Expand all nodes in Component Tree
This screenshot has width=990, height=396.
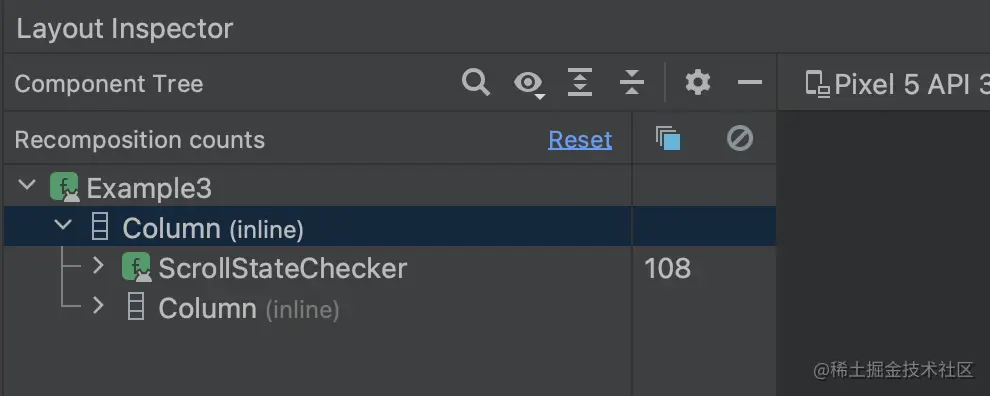pos(580,82)
